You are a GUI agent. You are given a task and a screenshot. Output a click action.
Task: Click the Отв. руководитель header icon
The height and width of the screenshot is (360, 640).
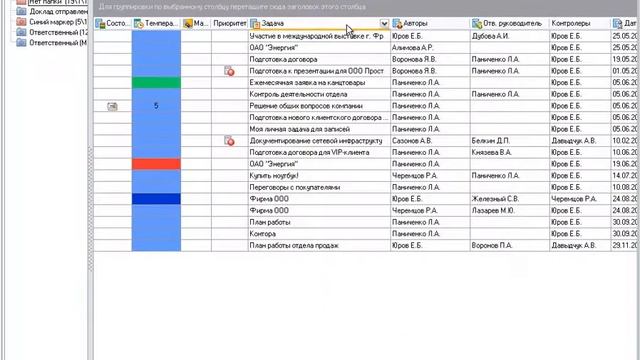(477, 24)
